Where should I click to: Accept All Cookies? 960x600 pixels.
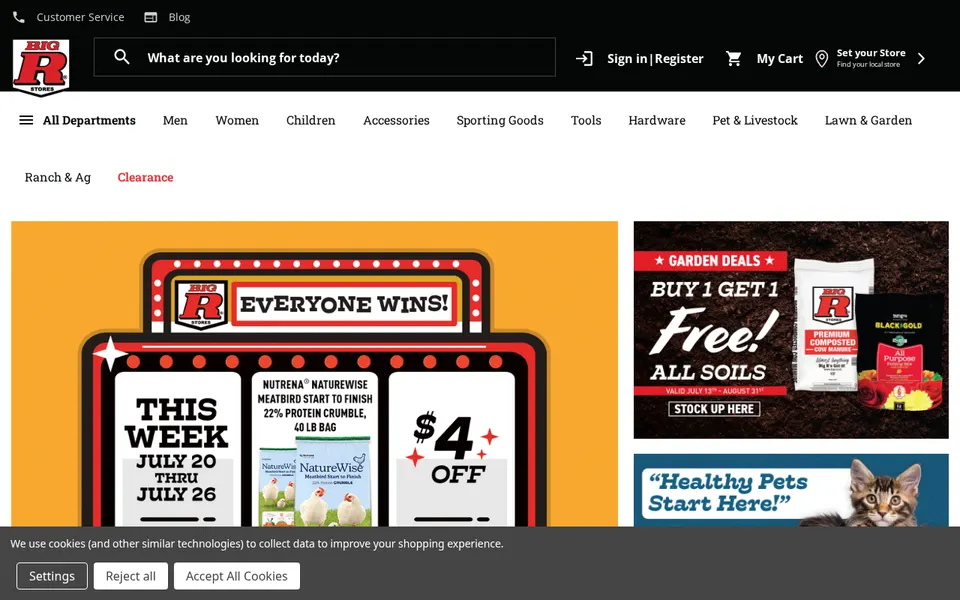pos(236,576)
